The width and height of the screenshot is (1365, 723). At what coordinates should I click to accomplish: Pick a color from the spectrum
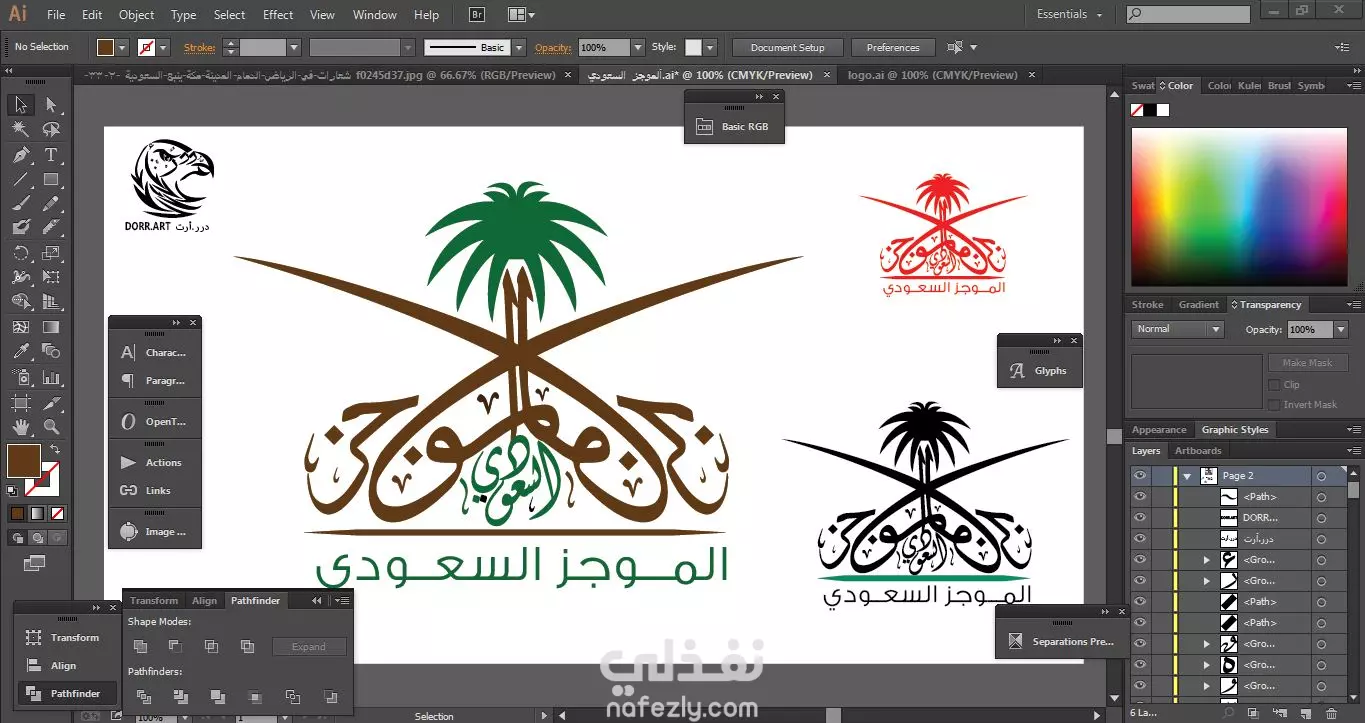coord(1238,208)
